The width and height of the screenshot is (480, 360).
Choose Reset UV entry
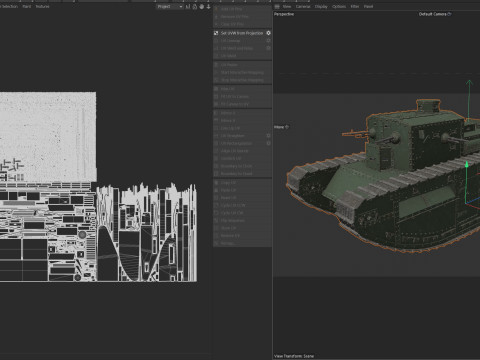tap(242, 198)
